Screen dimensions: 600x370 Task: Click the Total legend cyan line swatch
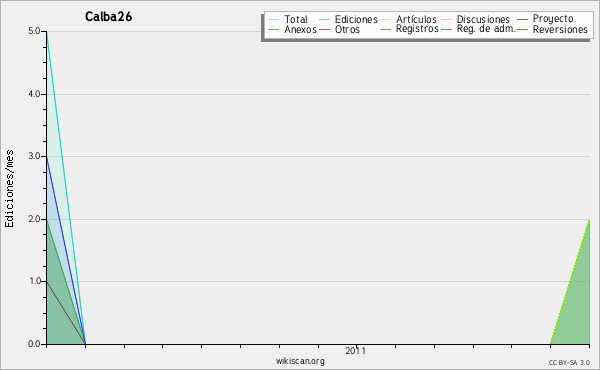pyautogui.click(x=274, y=20)
